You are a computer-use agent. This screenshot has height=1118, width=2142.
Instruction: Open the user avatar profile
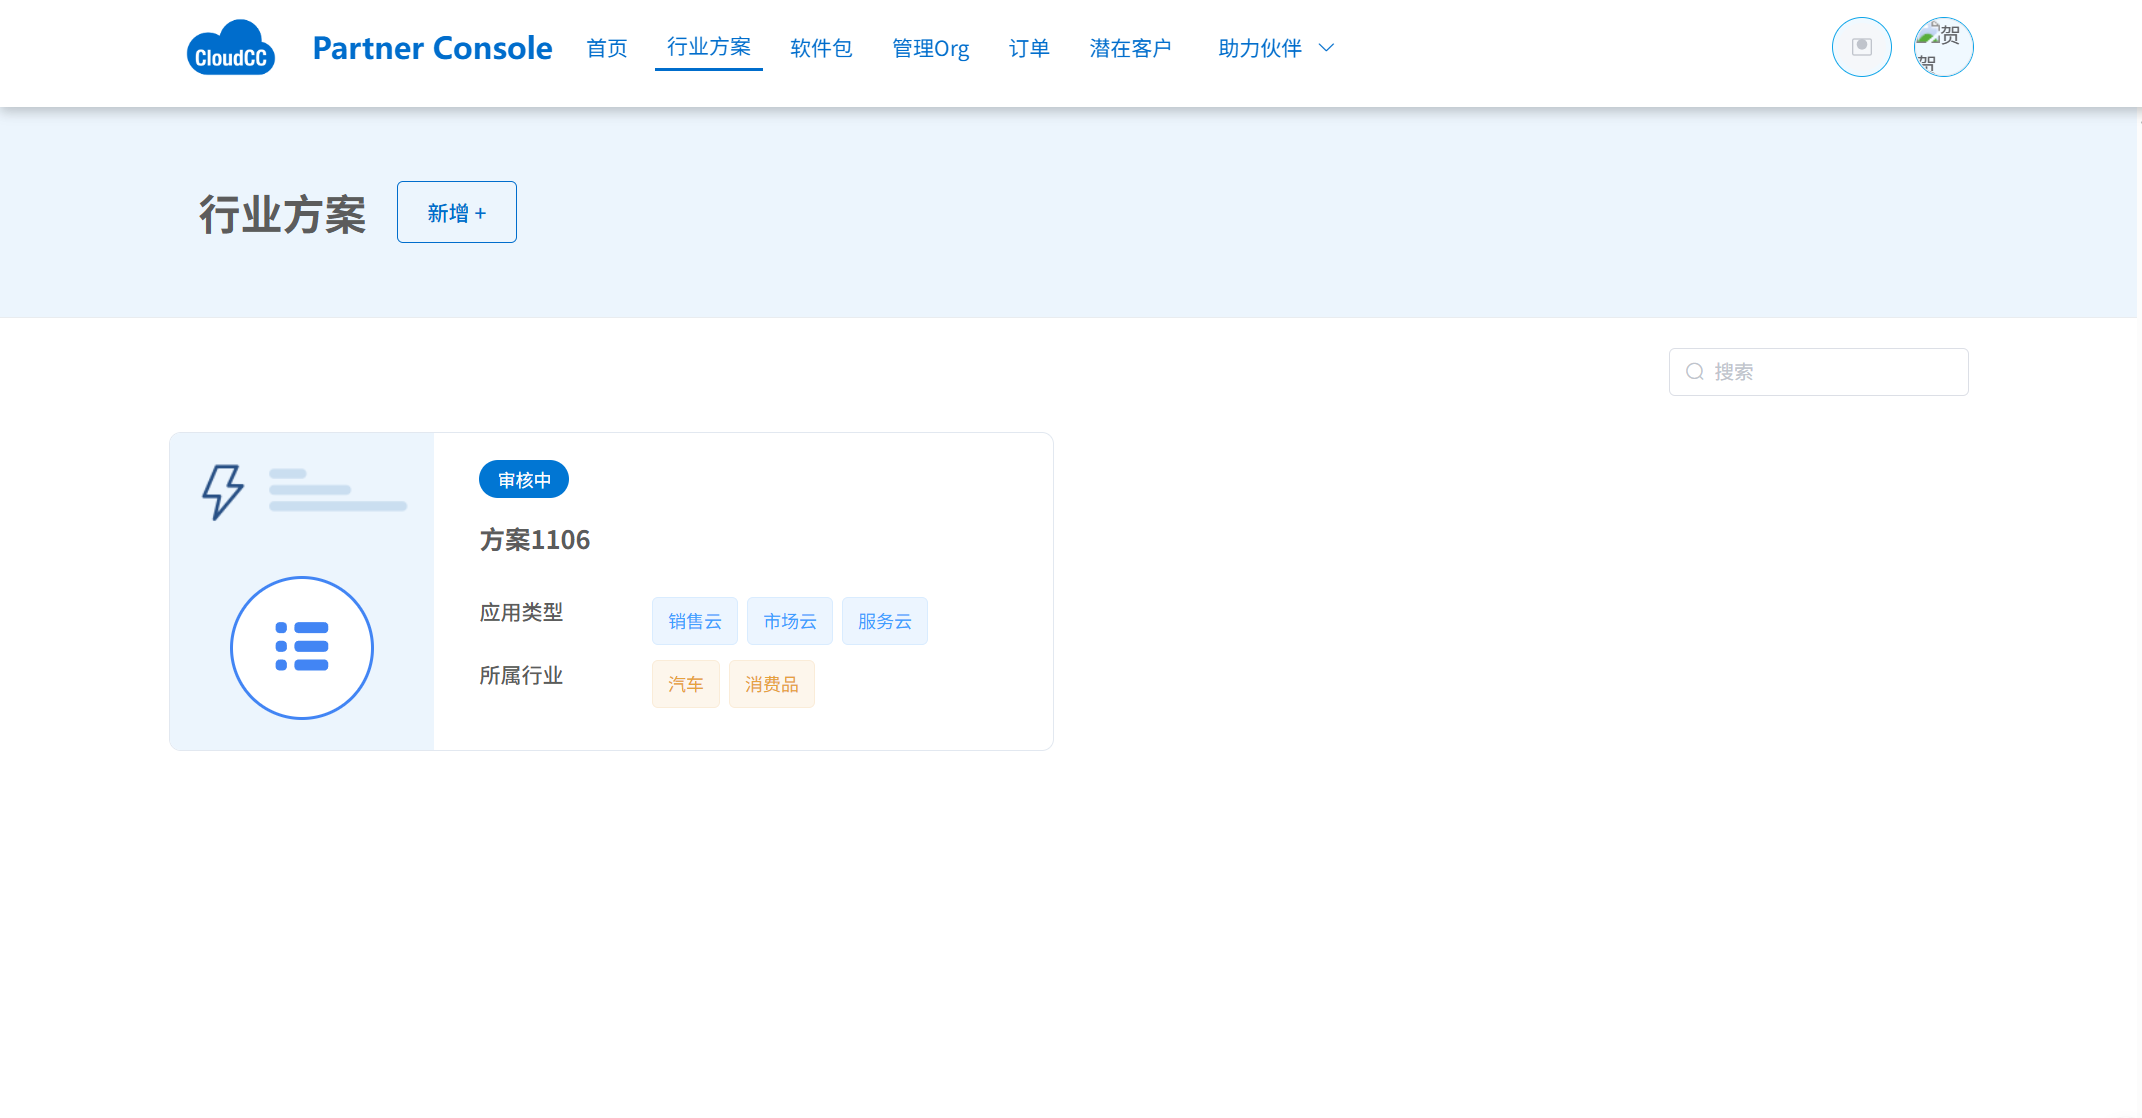click(x=1943, y=47)
